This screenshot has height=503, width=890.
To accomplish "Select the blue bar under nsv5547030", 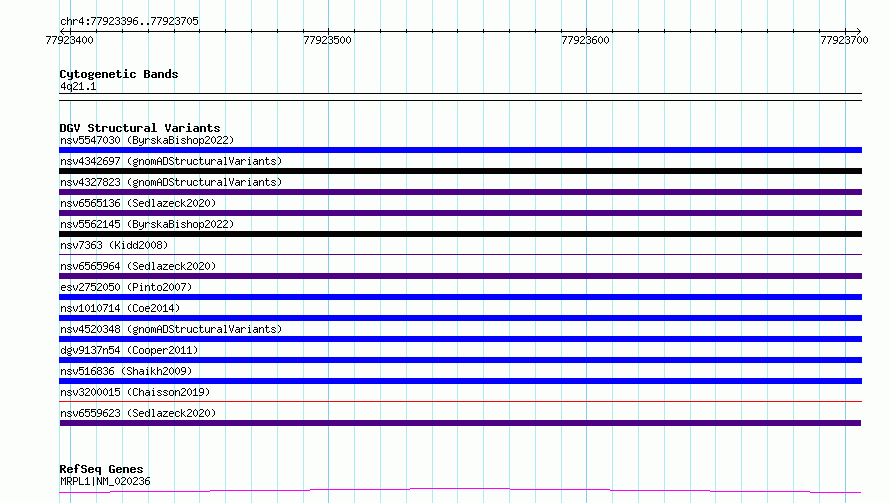I will 460,150.
